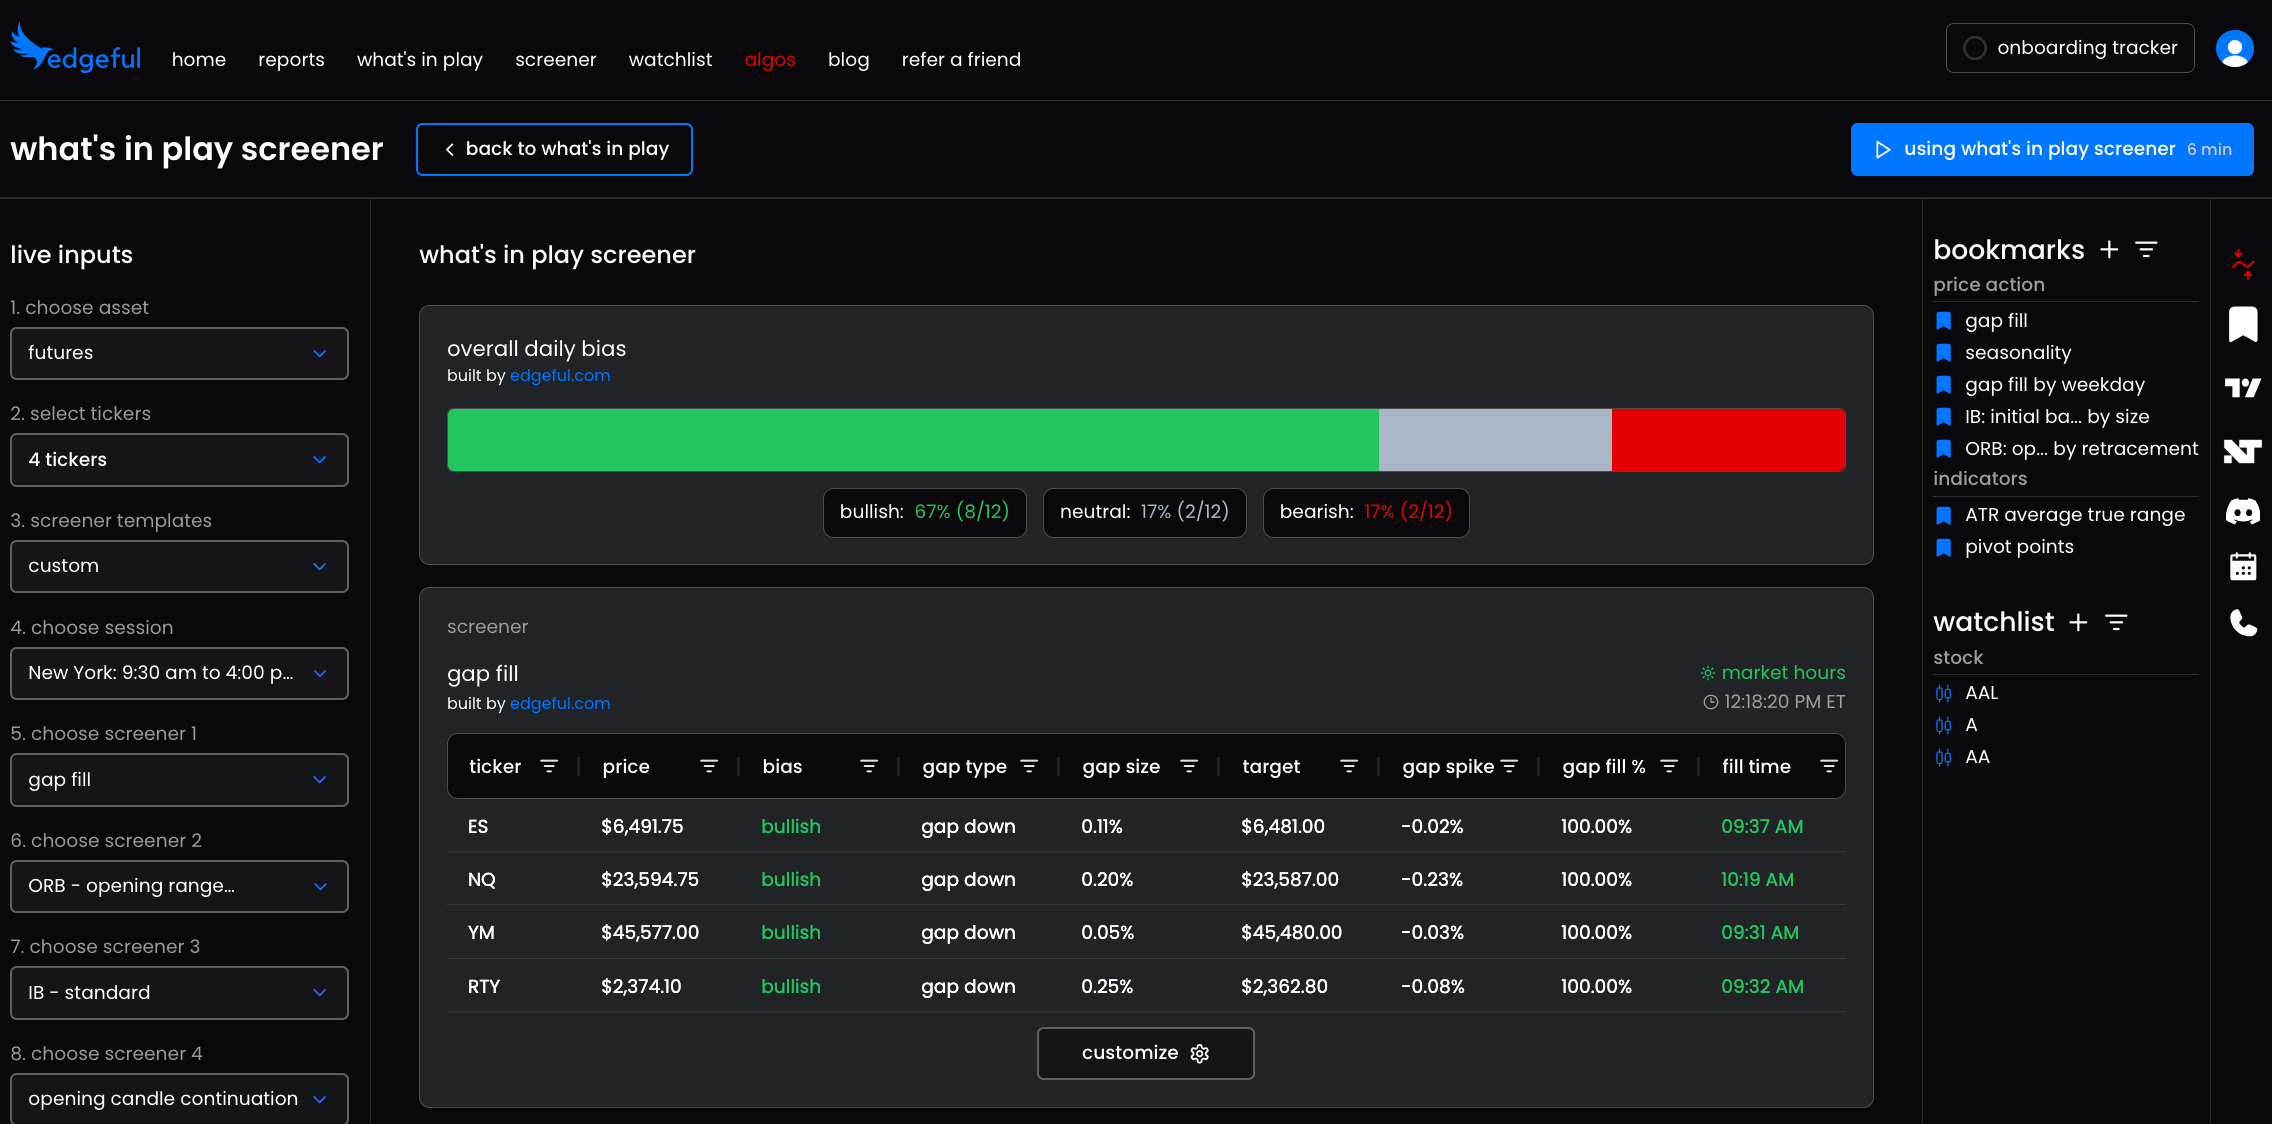The height and width of the screenshot is (1124, 2272).
Task: Toggle the onboarding tracker circle
Action: pos(1974,48)
